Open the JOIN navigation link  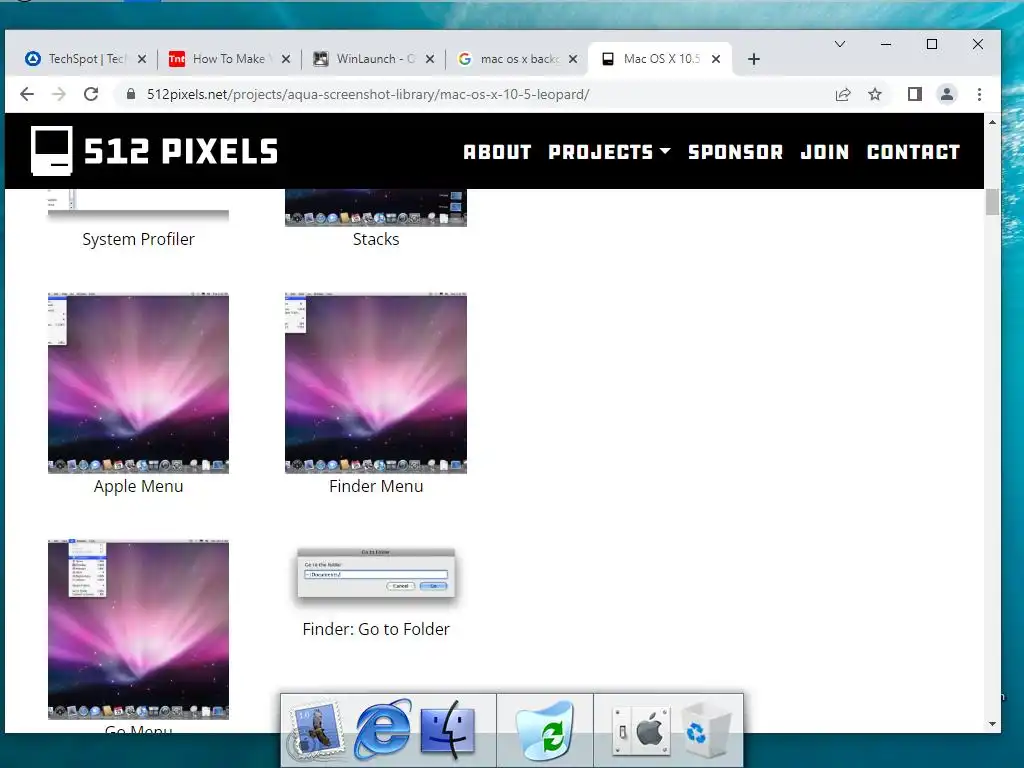click(x=825, y=152)
